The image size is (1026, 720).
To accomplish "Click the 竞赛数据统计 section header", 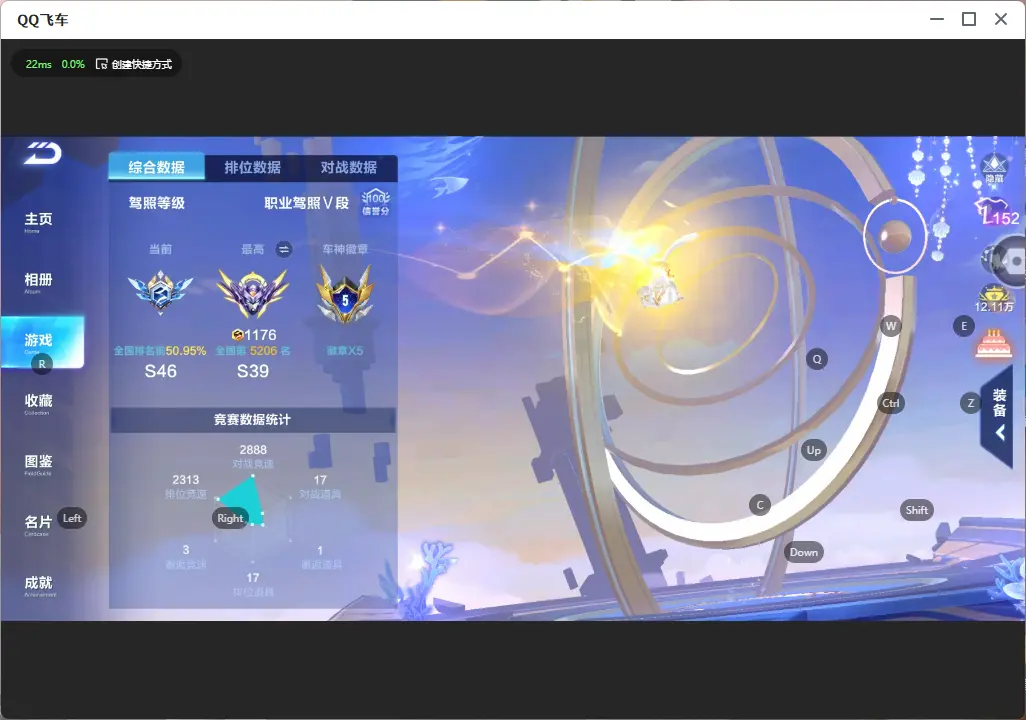I will coord(253,420).
